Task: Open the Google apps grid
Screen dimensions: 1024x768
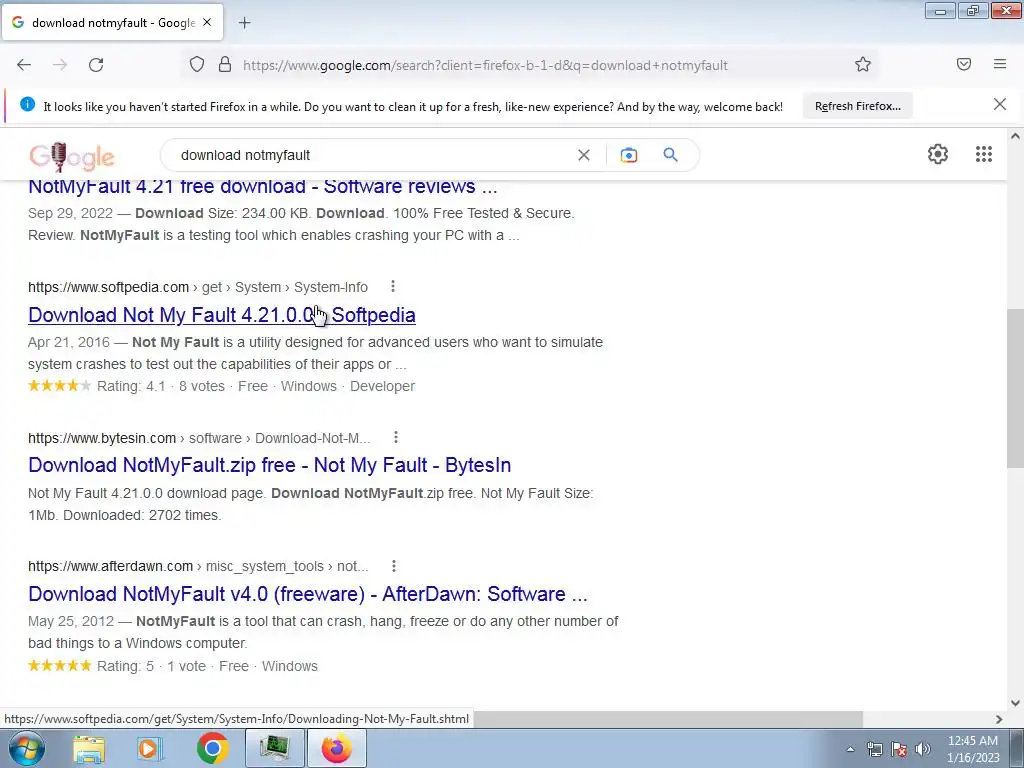Action: (x=984, y=154)
